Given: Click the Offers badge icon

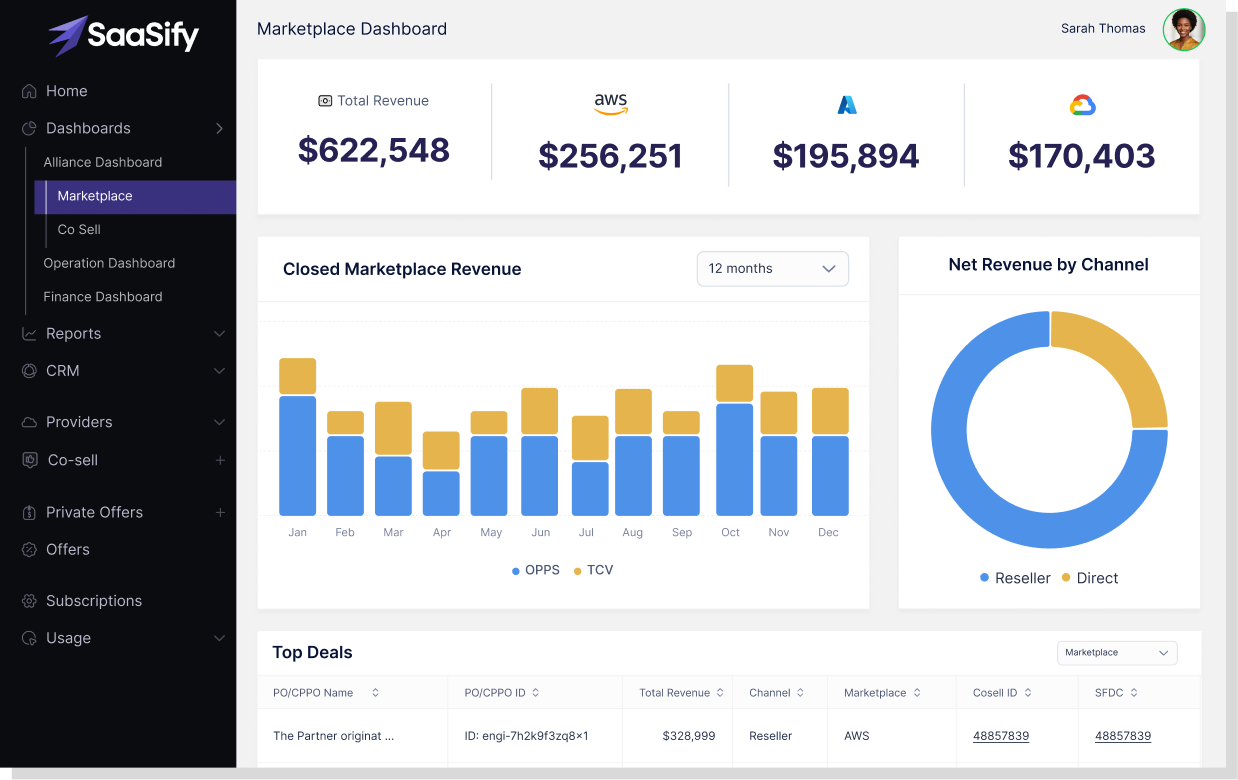Looking at the screenshot, I should pyautogui.click(x=29, y=549).
